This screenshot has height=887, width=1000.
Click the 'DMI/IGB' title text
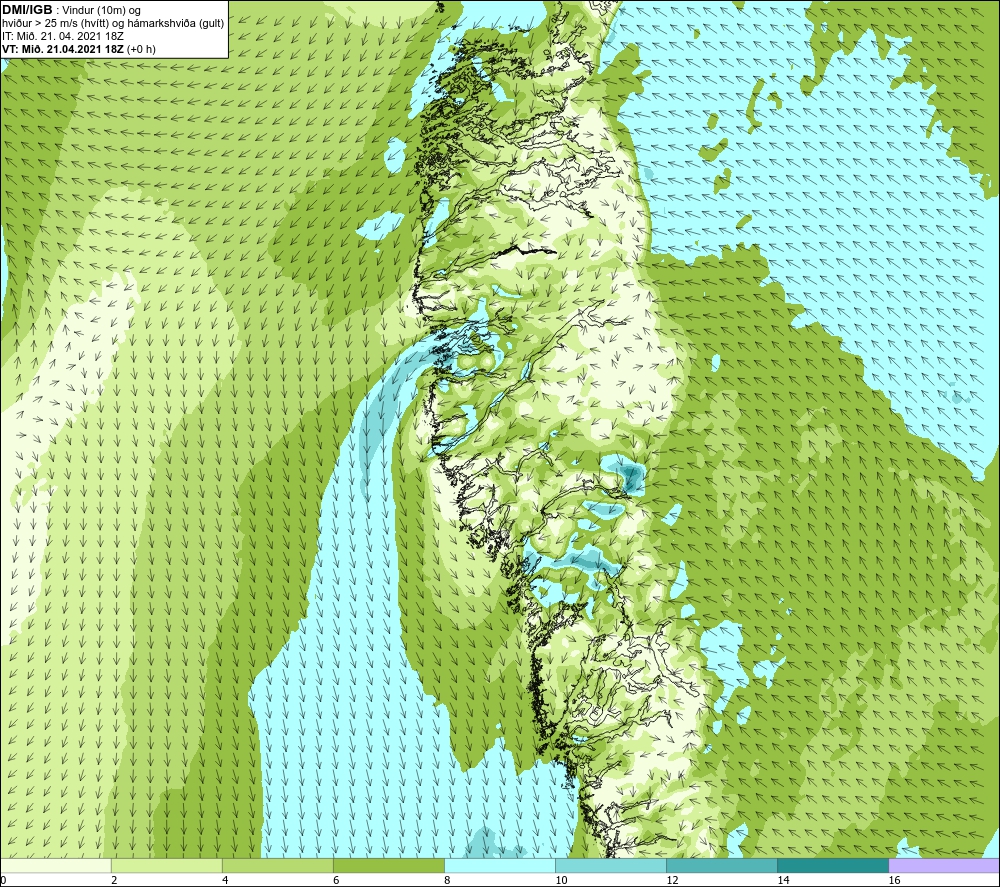click(27, 10)
